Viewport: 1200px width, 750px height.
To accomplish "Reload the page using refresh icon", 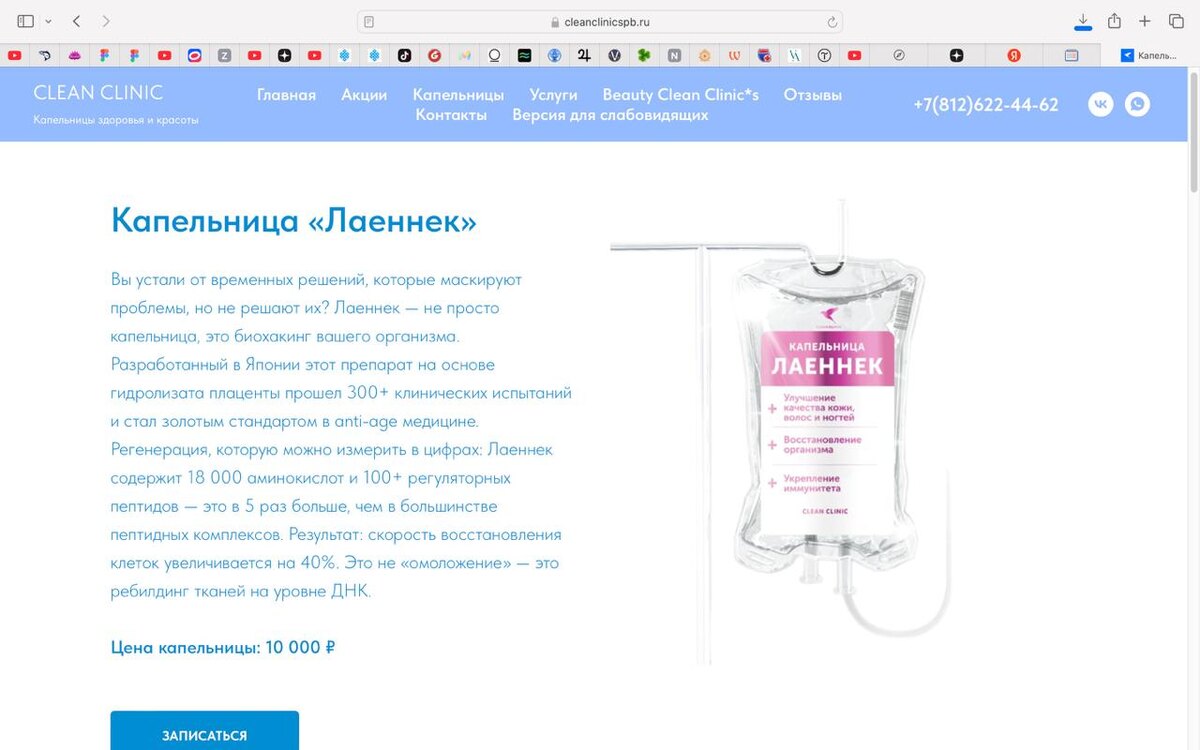I will (x=831, y=22).
